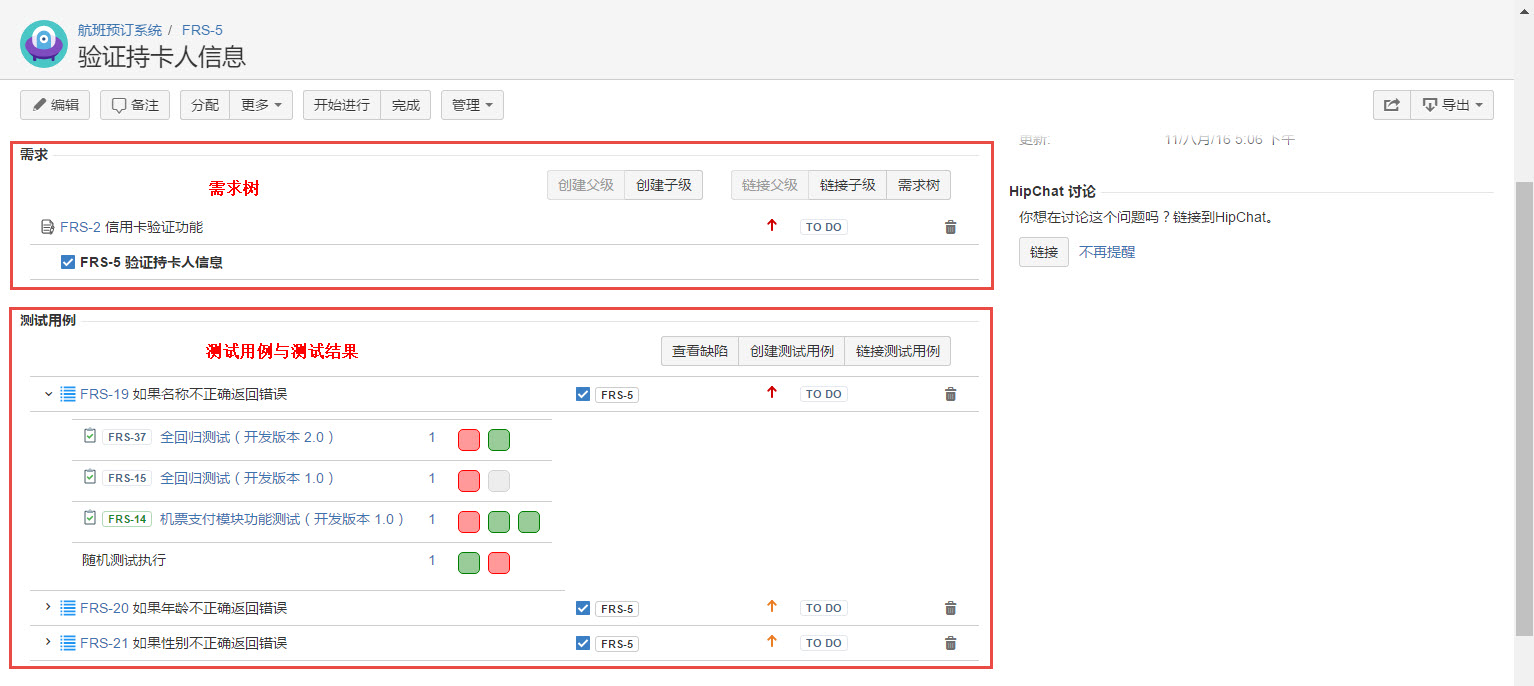Click the 完成 done button

406,105
